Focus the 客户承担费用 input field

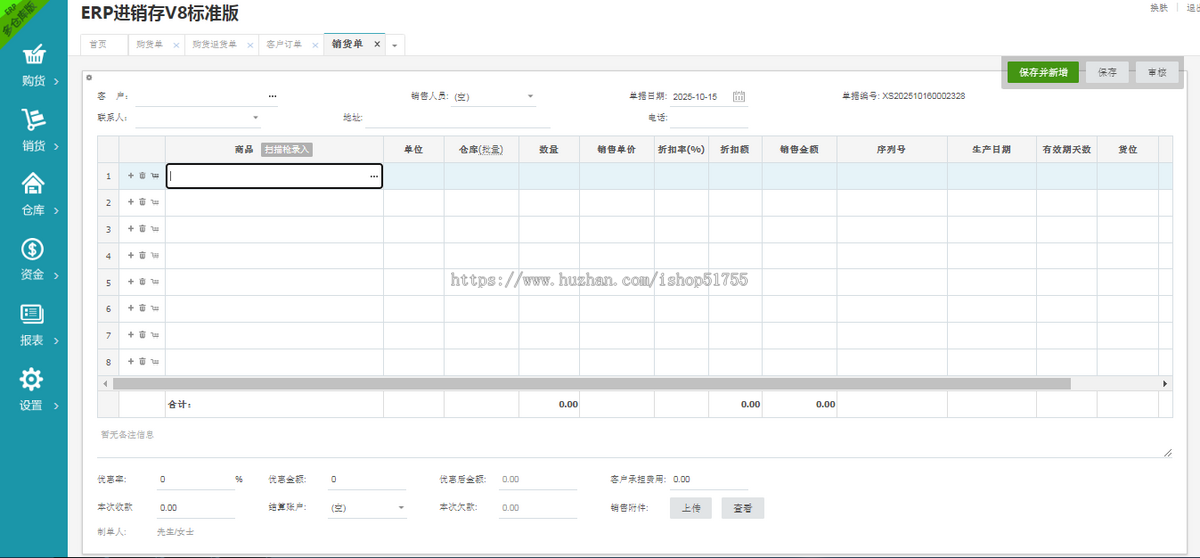[709, 480]
